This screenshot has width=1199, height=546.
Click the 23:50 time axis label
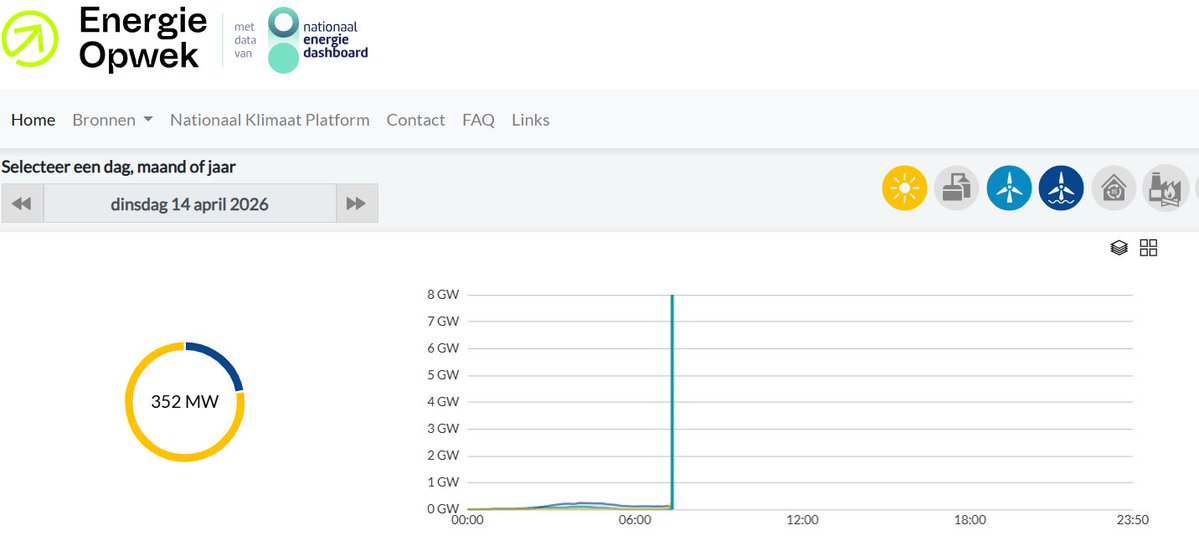[x=1132, y=520]
